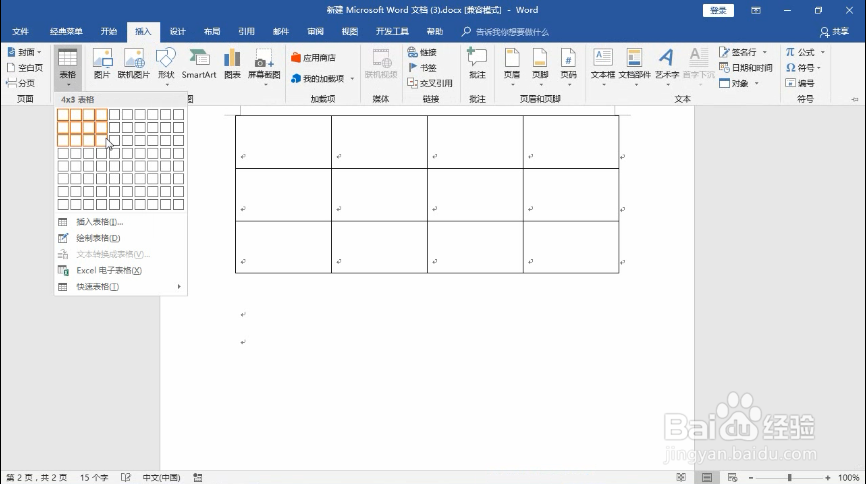Open the Shapes (形状) gallery
The width and height of the screenshot is (866, 484).
166,66
